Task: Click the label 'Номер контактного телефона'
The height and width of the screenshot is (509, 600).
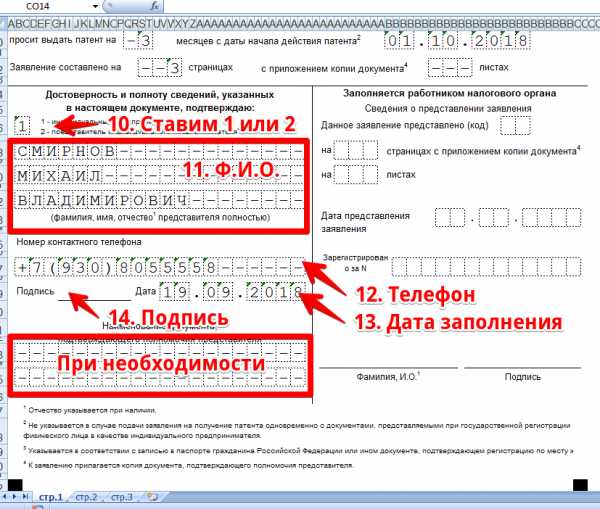Action: tap(79, 242)
